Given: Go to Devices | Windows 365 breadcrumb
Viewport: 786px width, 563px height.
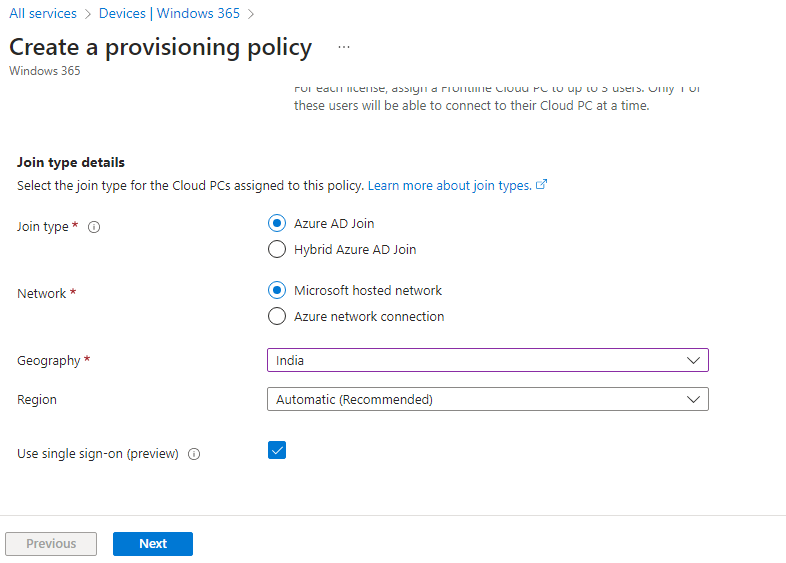Looking at the screenshot, I should click(169, 14).
